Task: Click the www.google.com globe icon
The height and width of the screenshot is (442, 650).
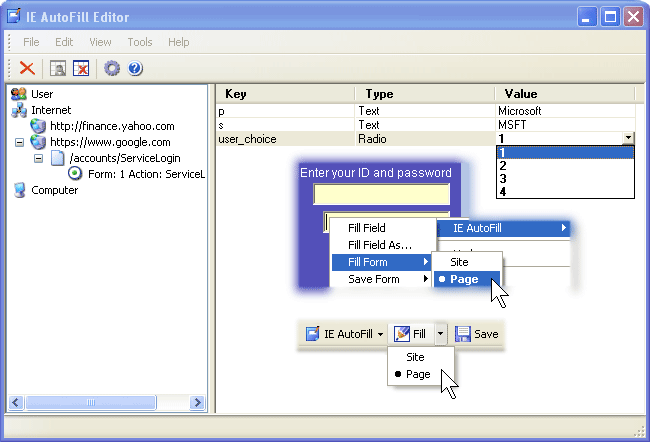Action: pyautogui.click(x=38, y=142)
